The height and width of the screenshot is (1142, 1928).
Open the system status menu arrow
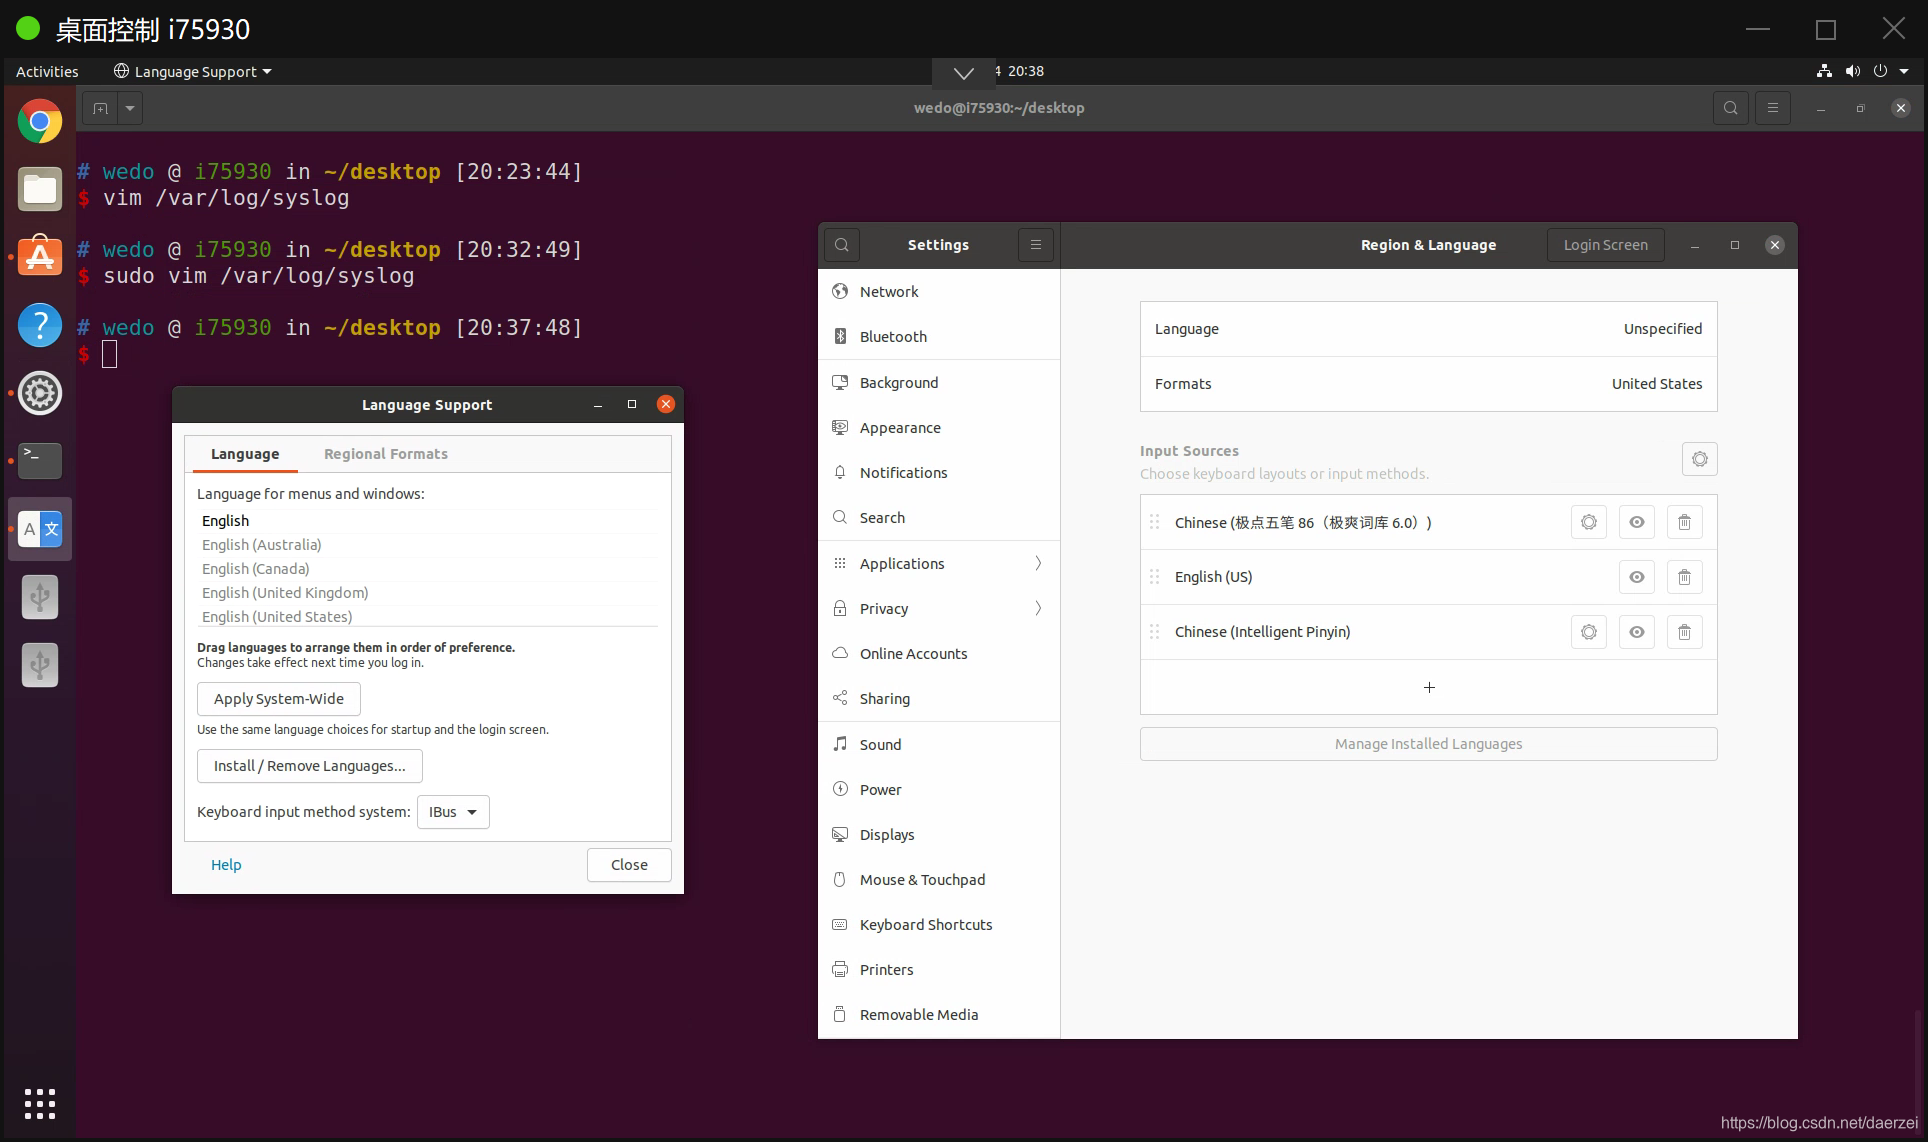(1904, 71)
